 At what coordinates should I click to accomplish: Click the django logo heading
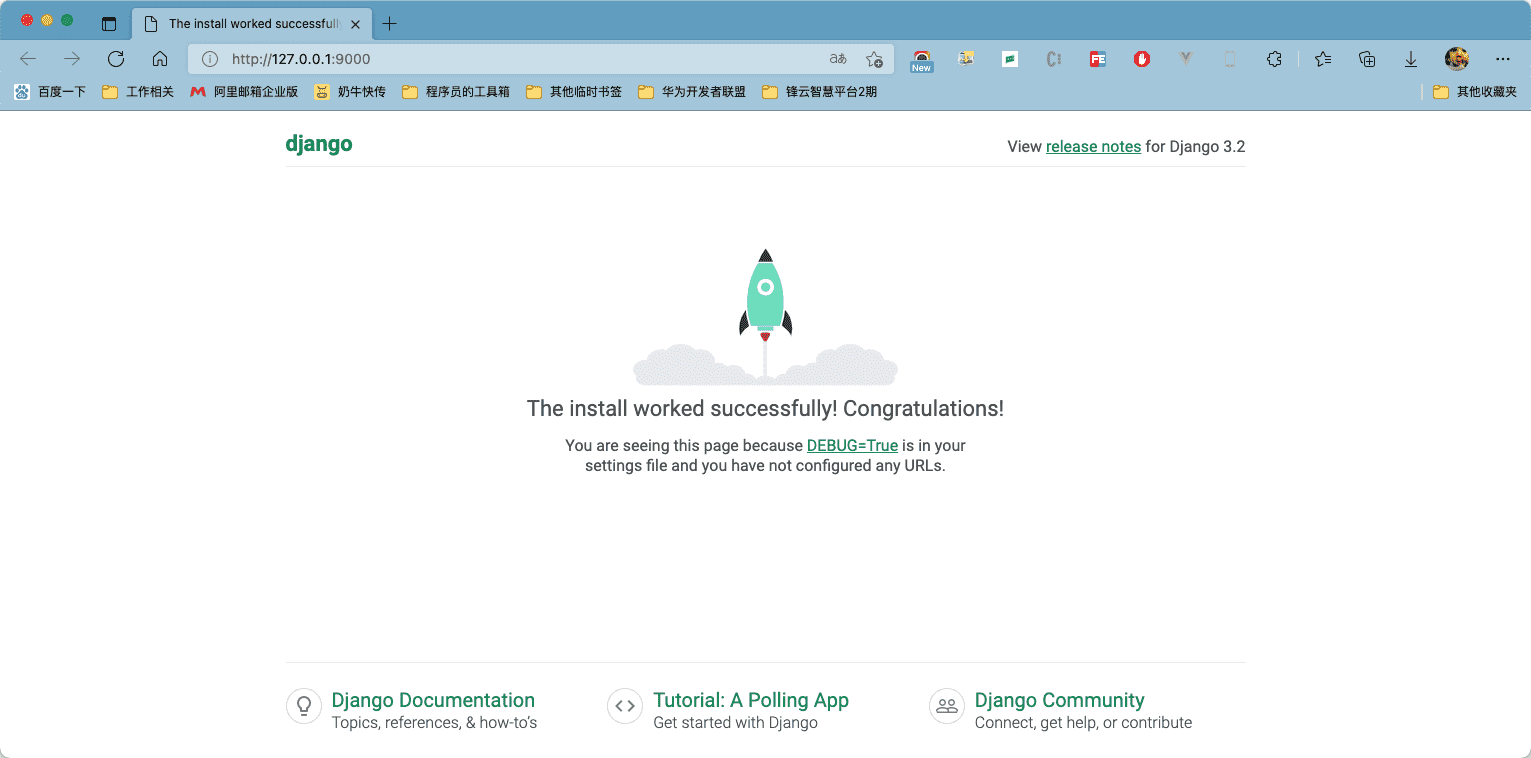click(x=319, y=144)
